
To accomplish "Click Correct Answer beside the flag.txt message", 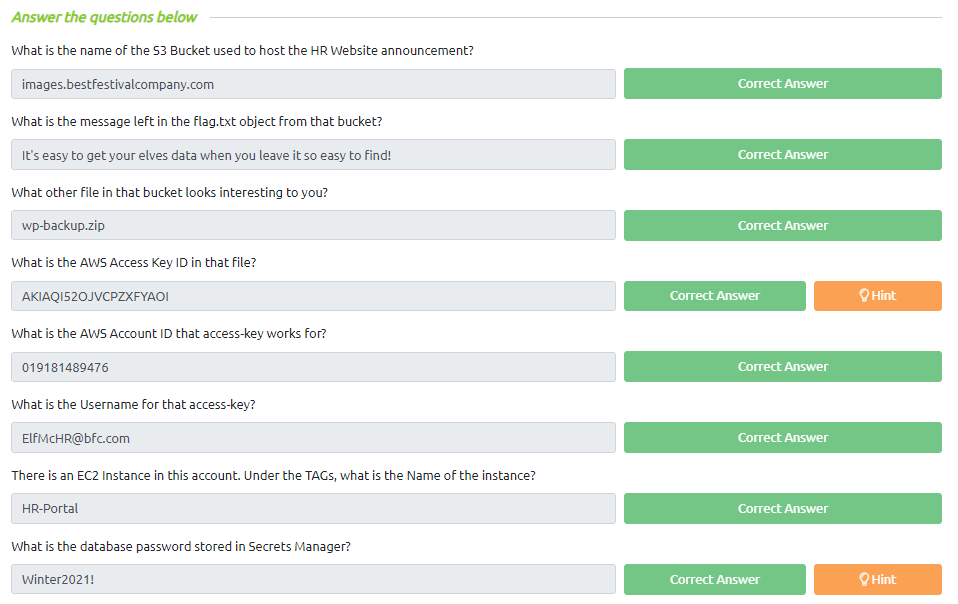I will pos(783,155).
